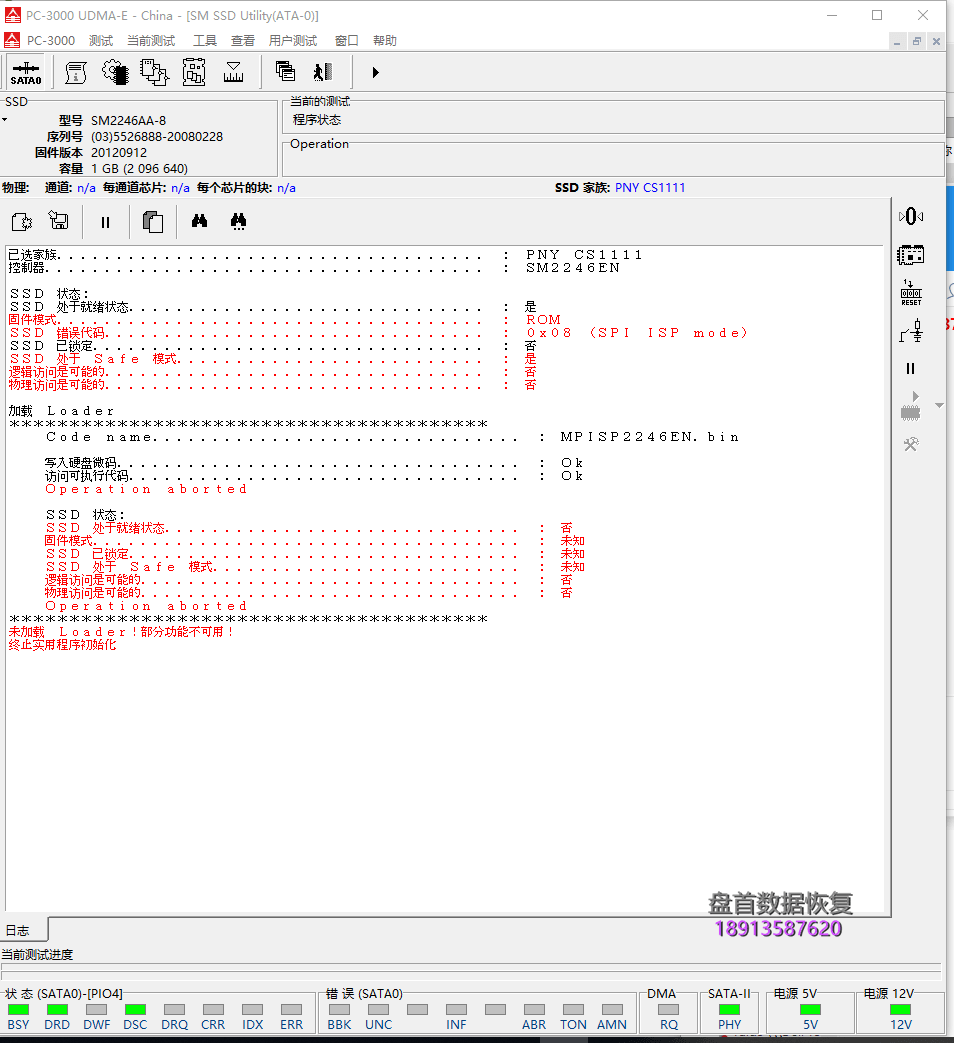The image size is (954, 1043).
Task: Click the copy pages icon in log toolbar
Action: [152, 222]
